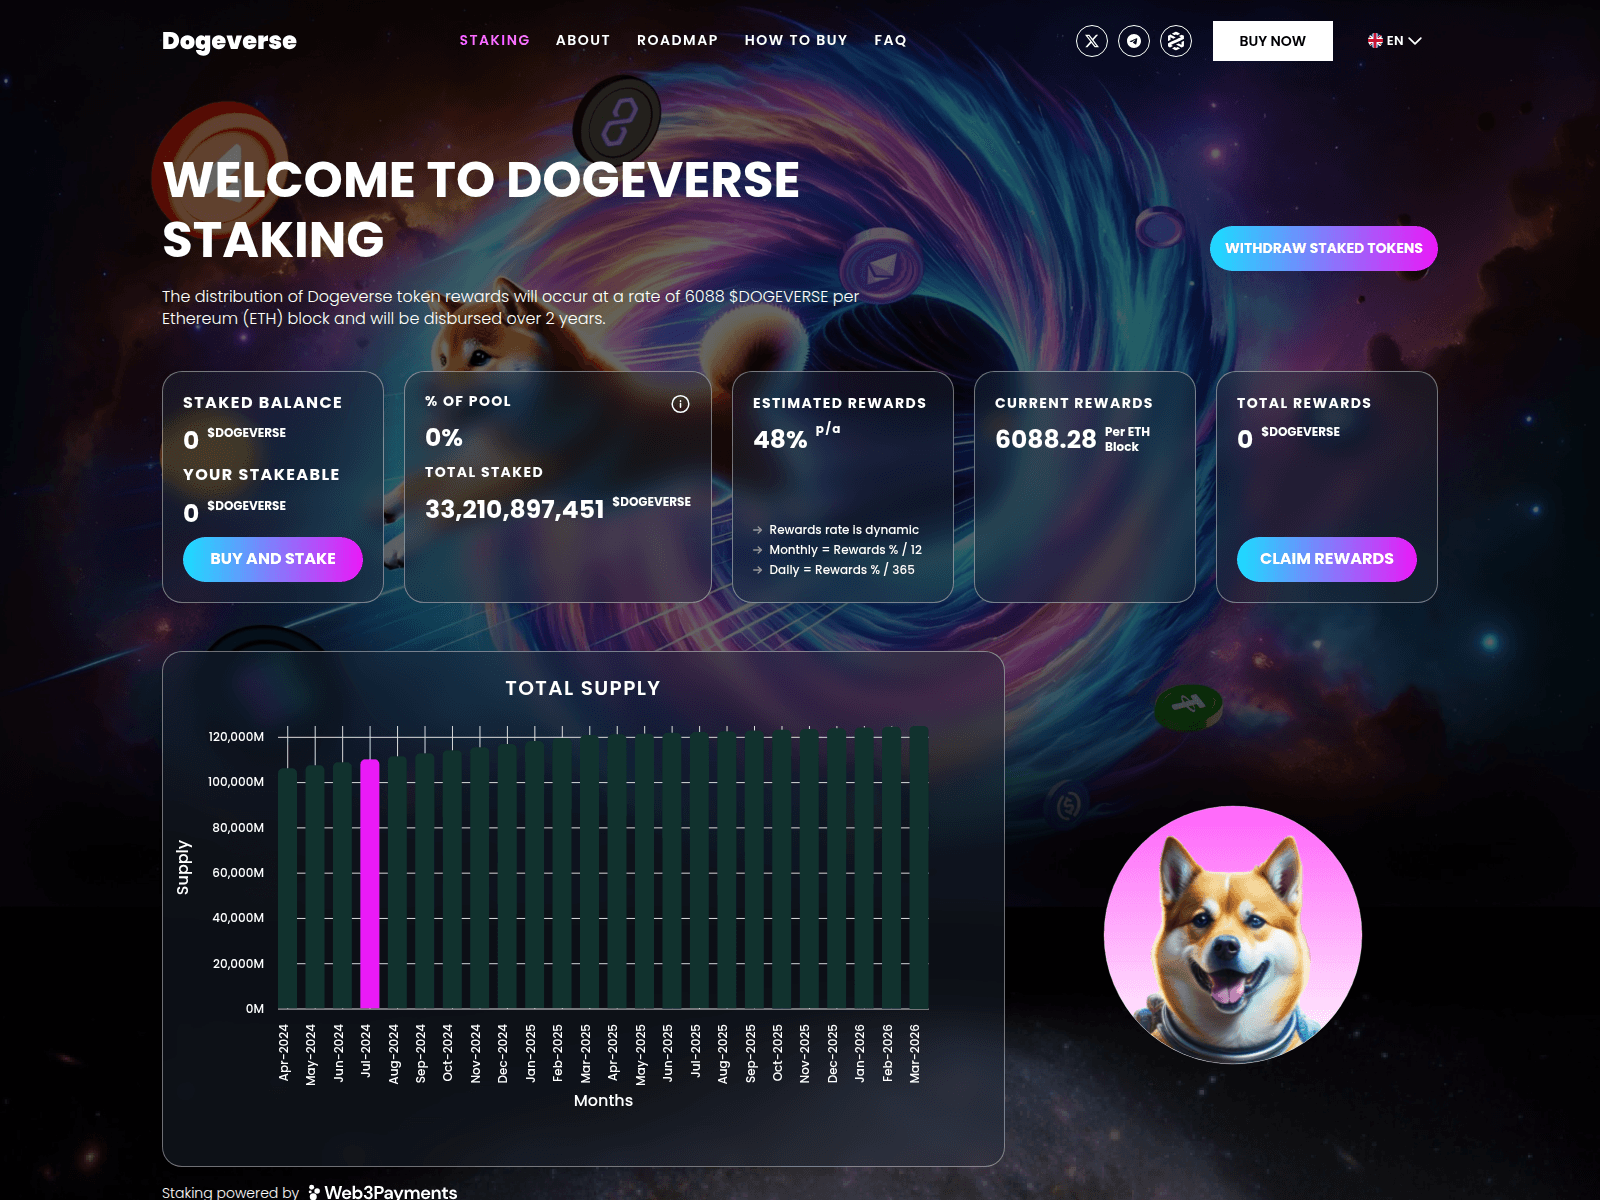This screenshot has height=1200, width=1600.
Task: Click 'Daily = Rewards % / 365' text
Action: click(841, 570)
